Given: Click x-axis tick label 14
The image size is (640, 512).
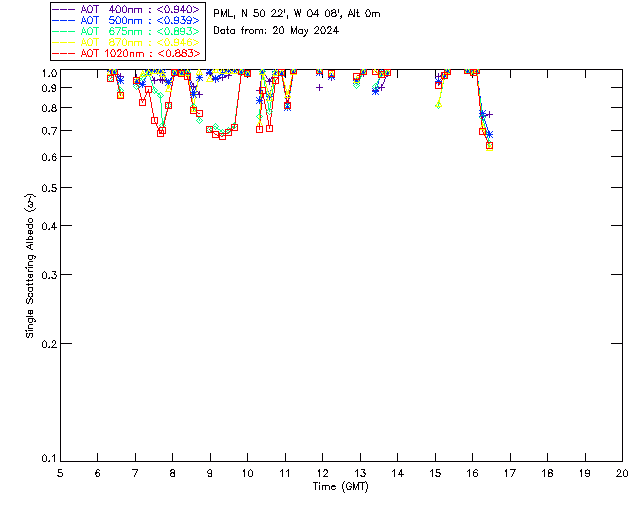Looking at the screenshot, I should 398,473.
